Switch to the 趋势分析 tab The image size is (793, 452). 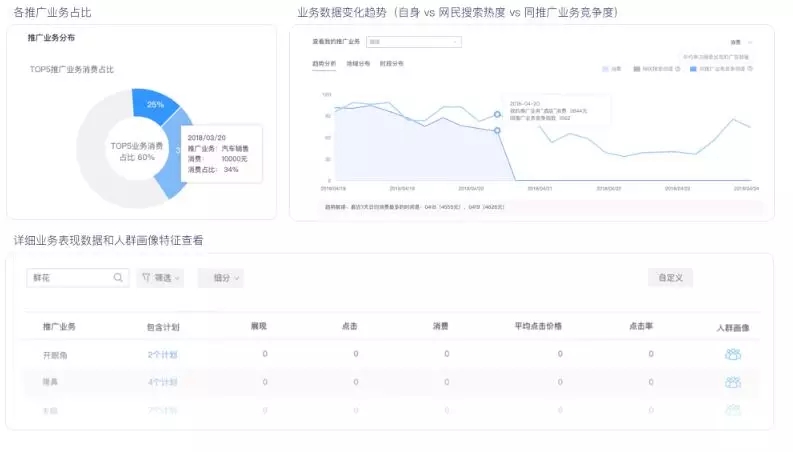tap(325, 64)
